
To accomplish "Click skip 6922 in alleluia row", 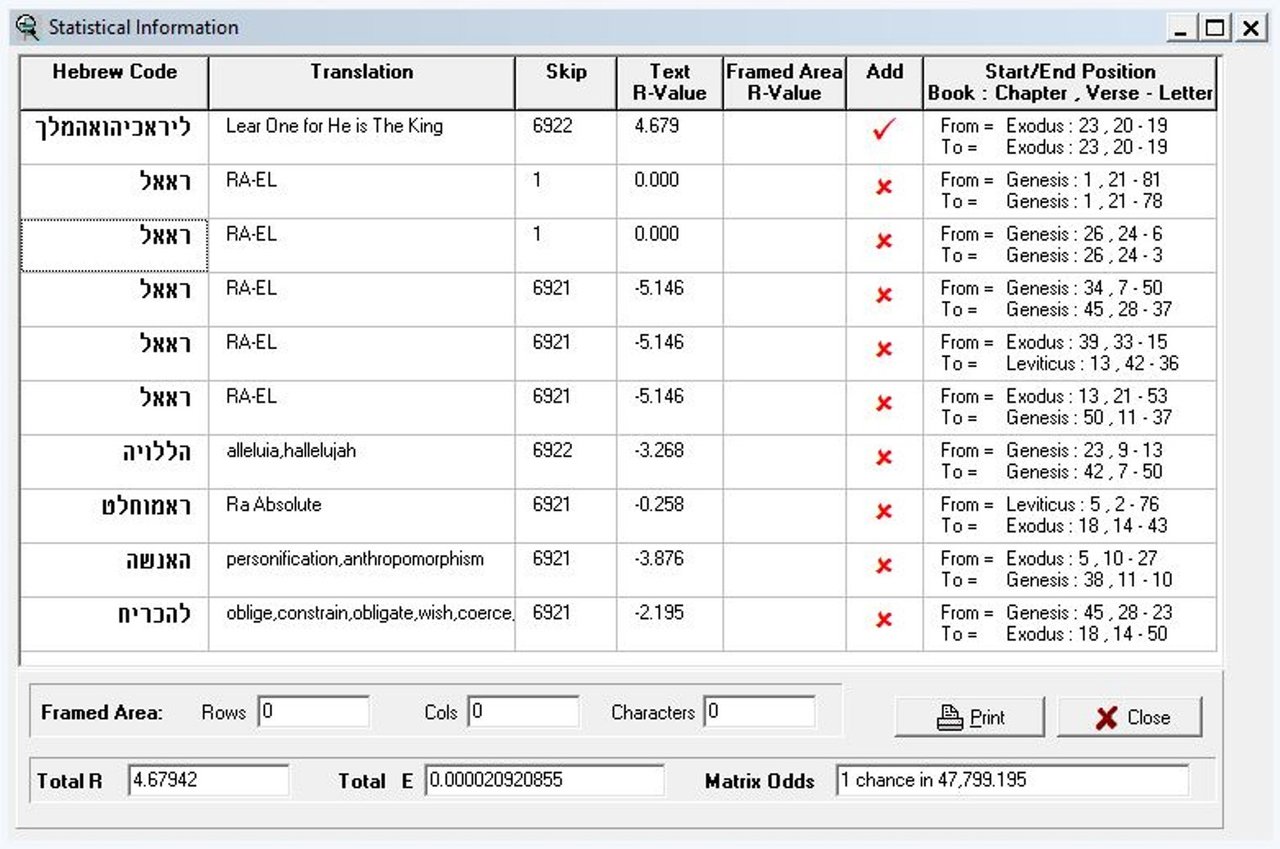I will pyautogui.click(x=565, y=461).
